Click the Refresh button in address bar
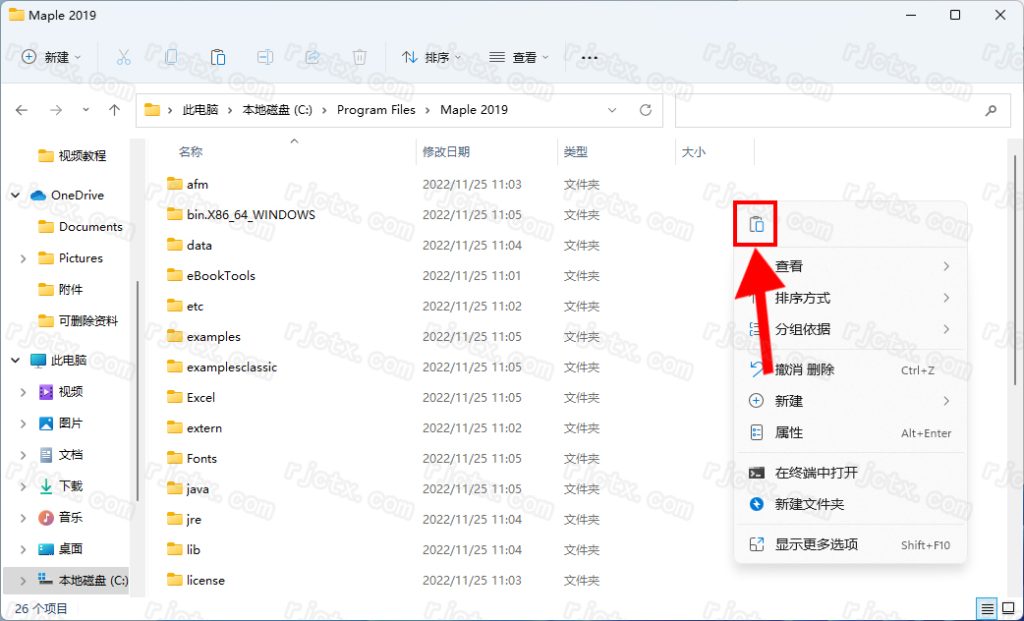The width and height of the screenshot is (1024, 621). point(646,110)
